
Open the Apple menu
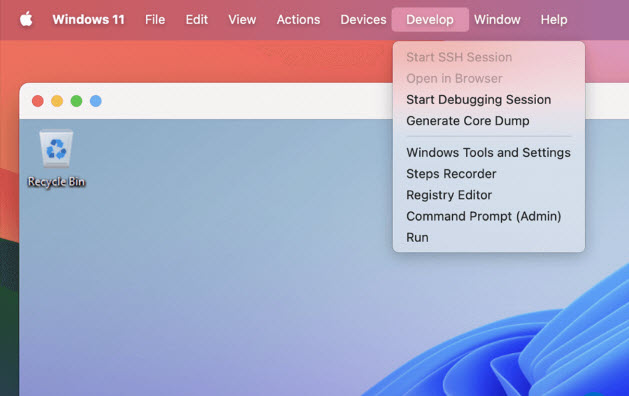[x=26, y=19]
